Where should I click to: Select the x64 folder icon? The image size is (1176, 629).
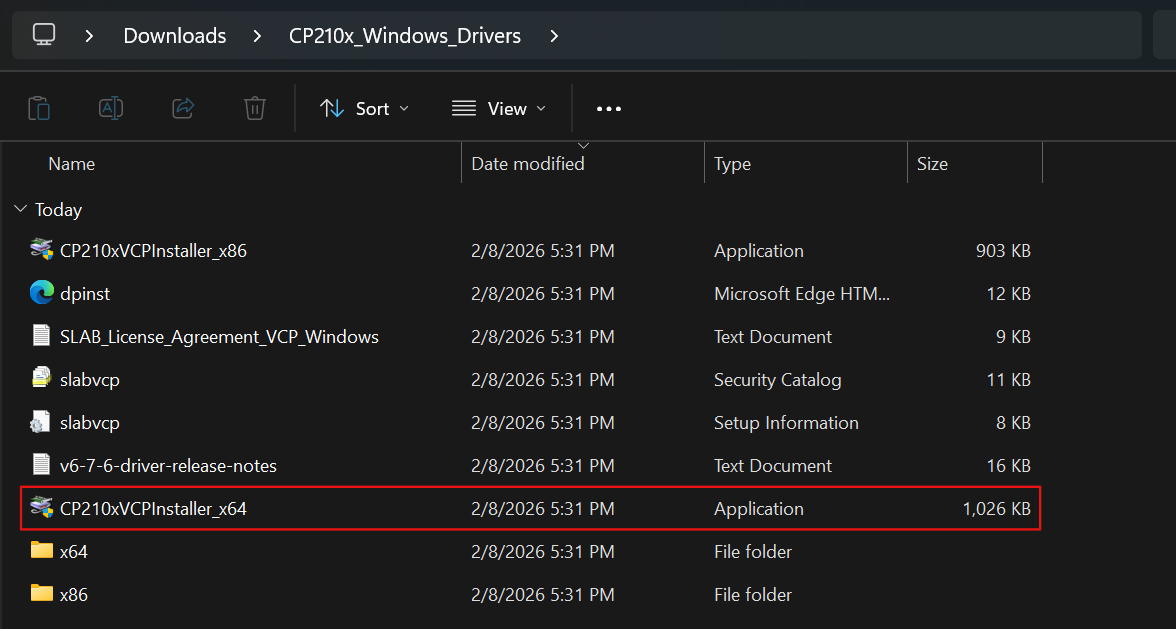click(41, 551)
